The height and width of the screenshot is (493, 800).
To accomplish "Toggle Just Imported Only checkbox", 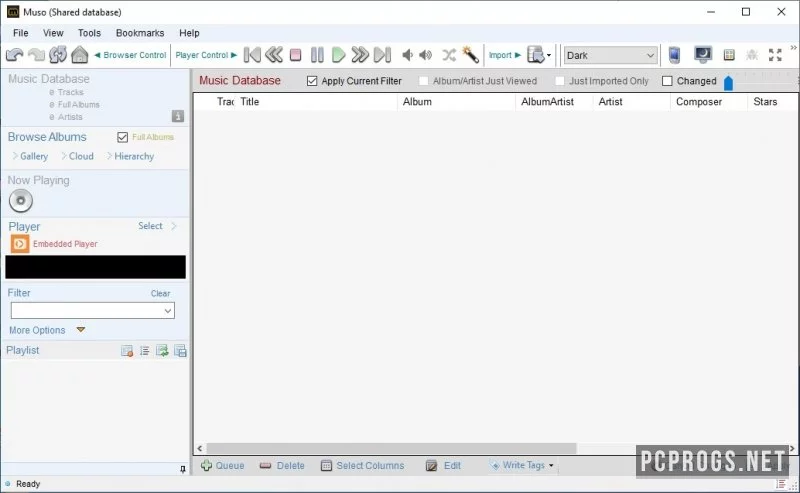I will coord(560,81).
